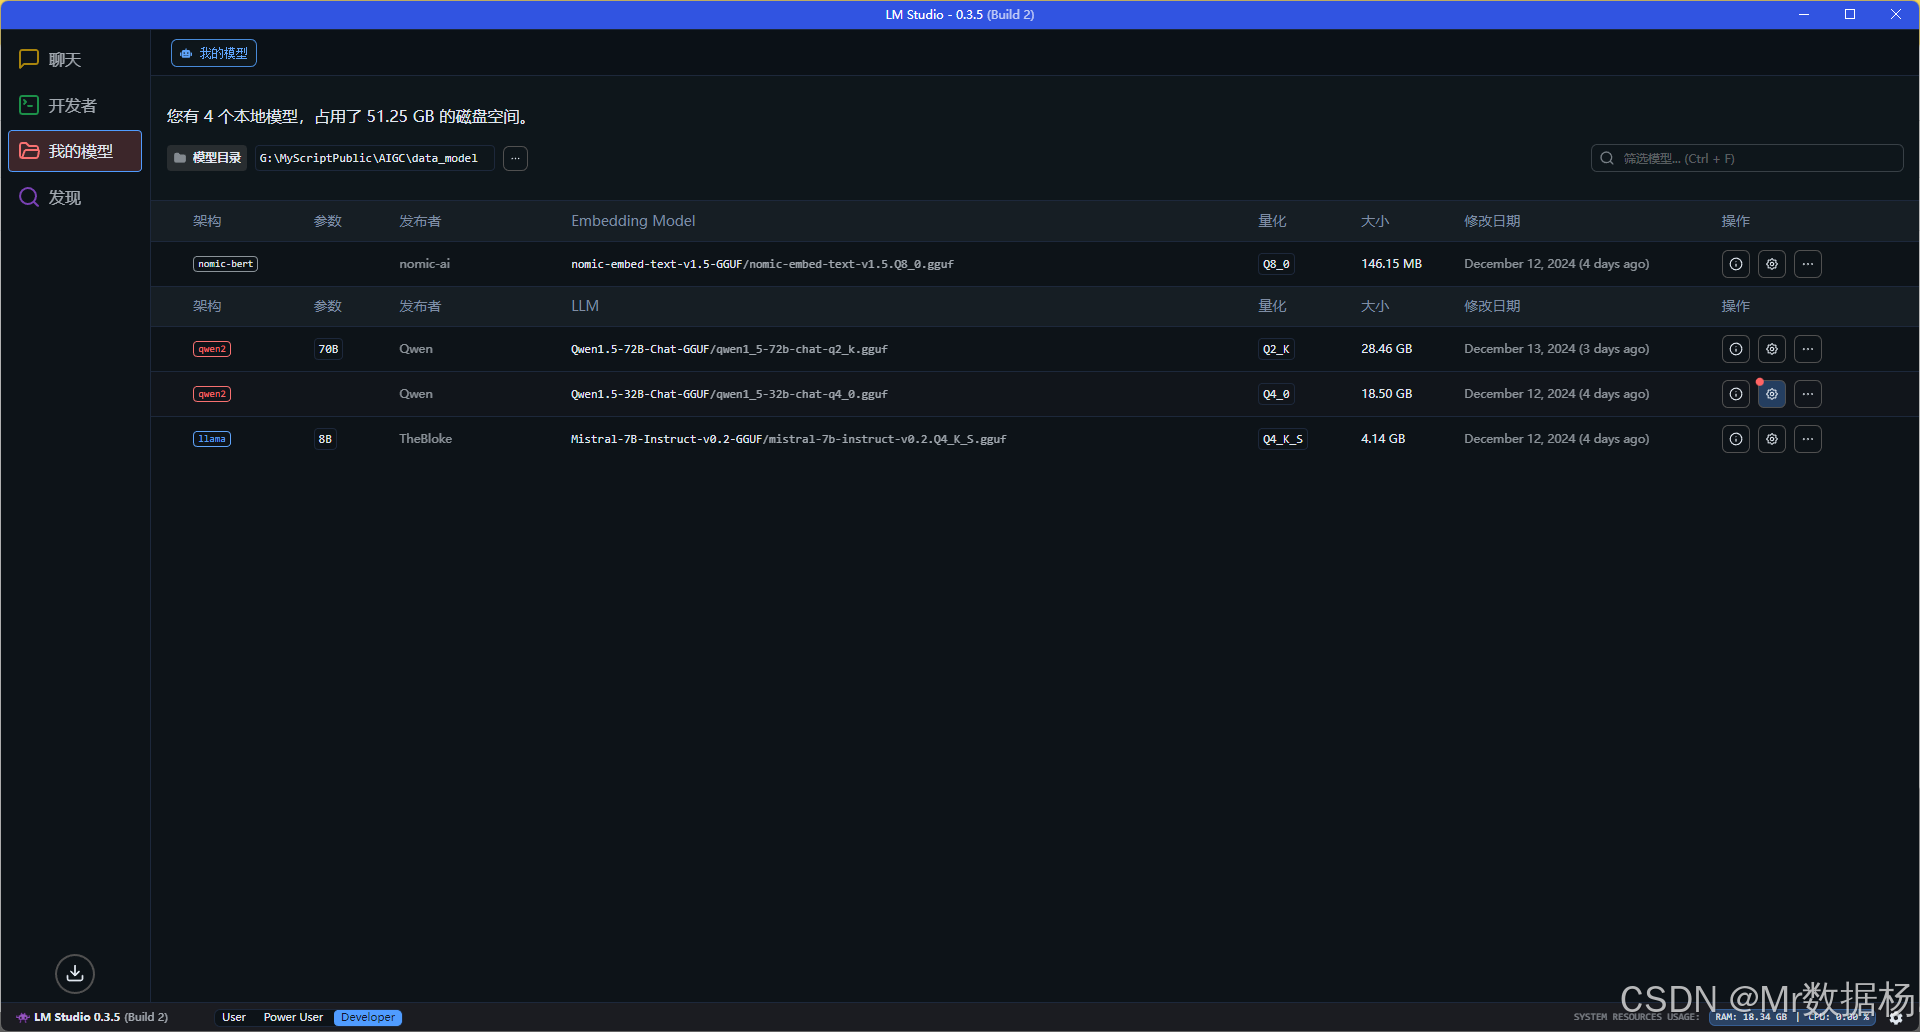This screenshot has width=1920, height=1032.
Task: Open settings gear for Qwen1.5-32B-Chat model
Action: (x=1772, y=394)
